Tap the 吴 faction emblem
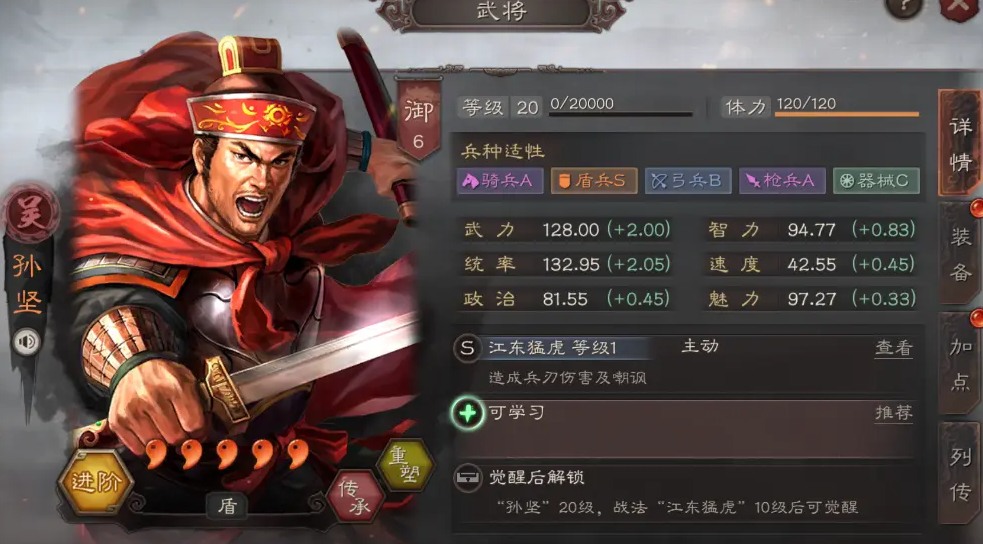The width and height of the screenshot is (983, 544). [x=31, y=215]
